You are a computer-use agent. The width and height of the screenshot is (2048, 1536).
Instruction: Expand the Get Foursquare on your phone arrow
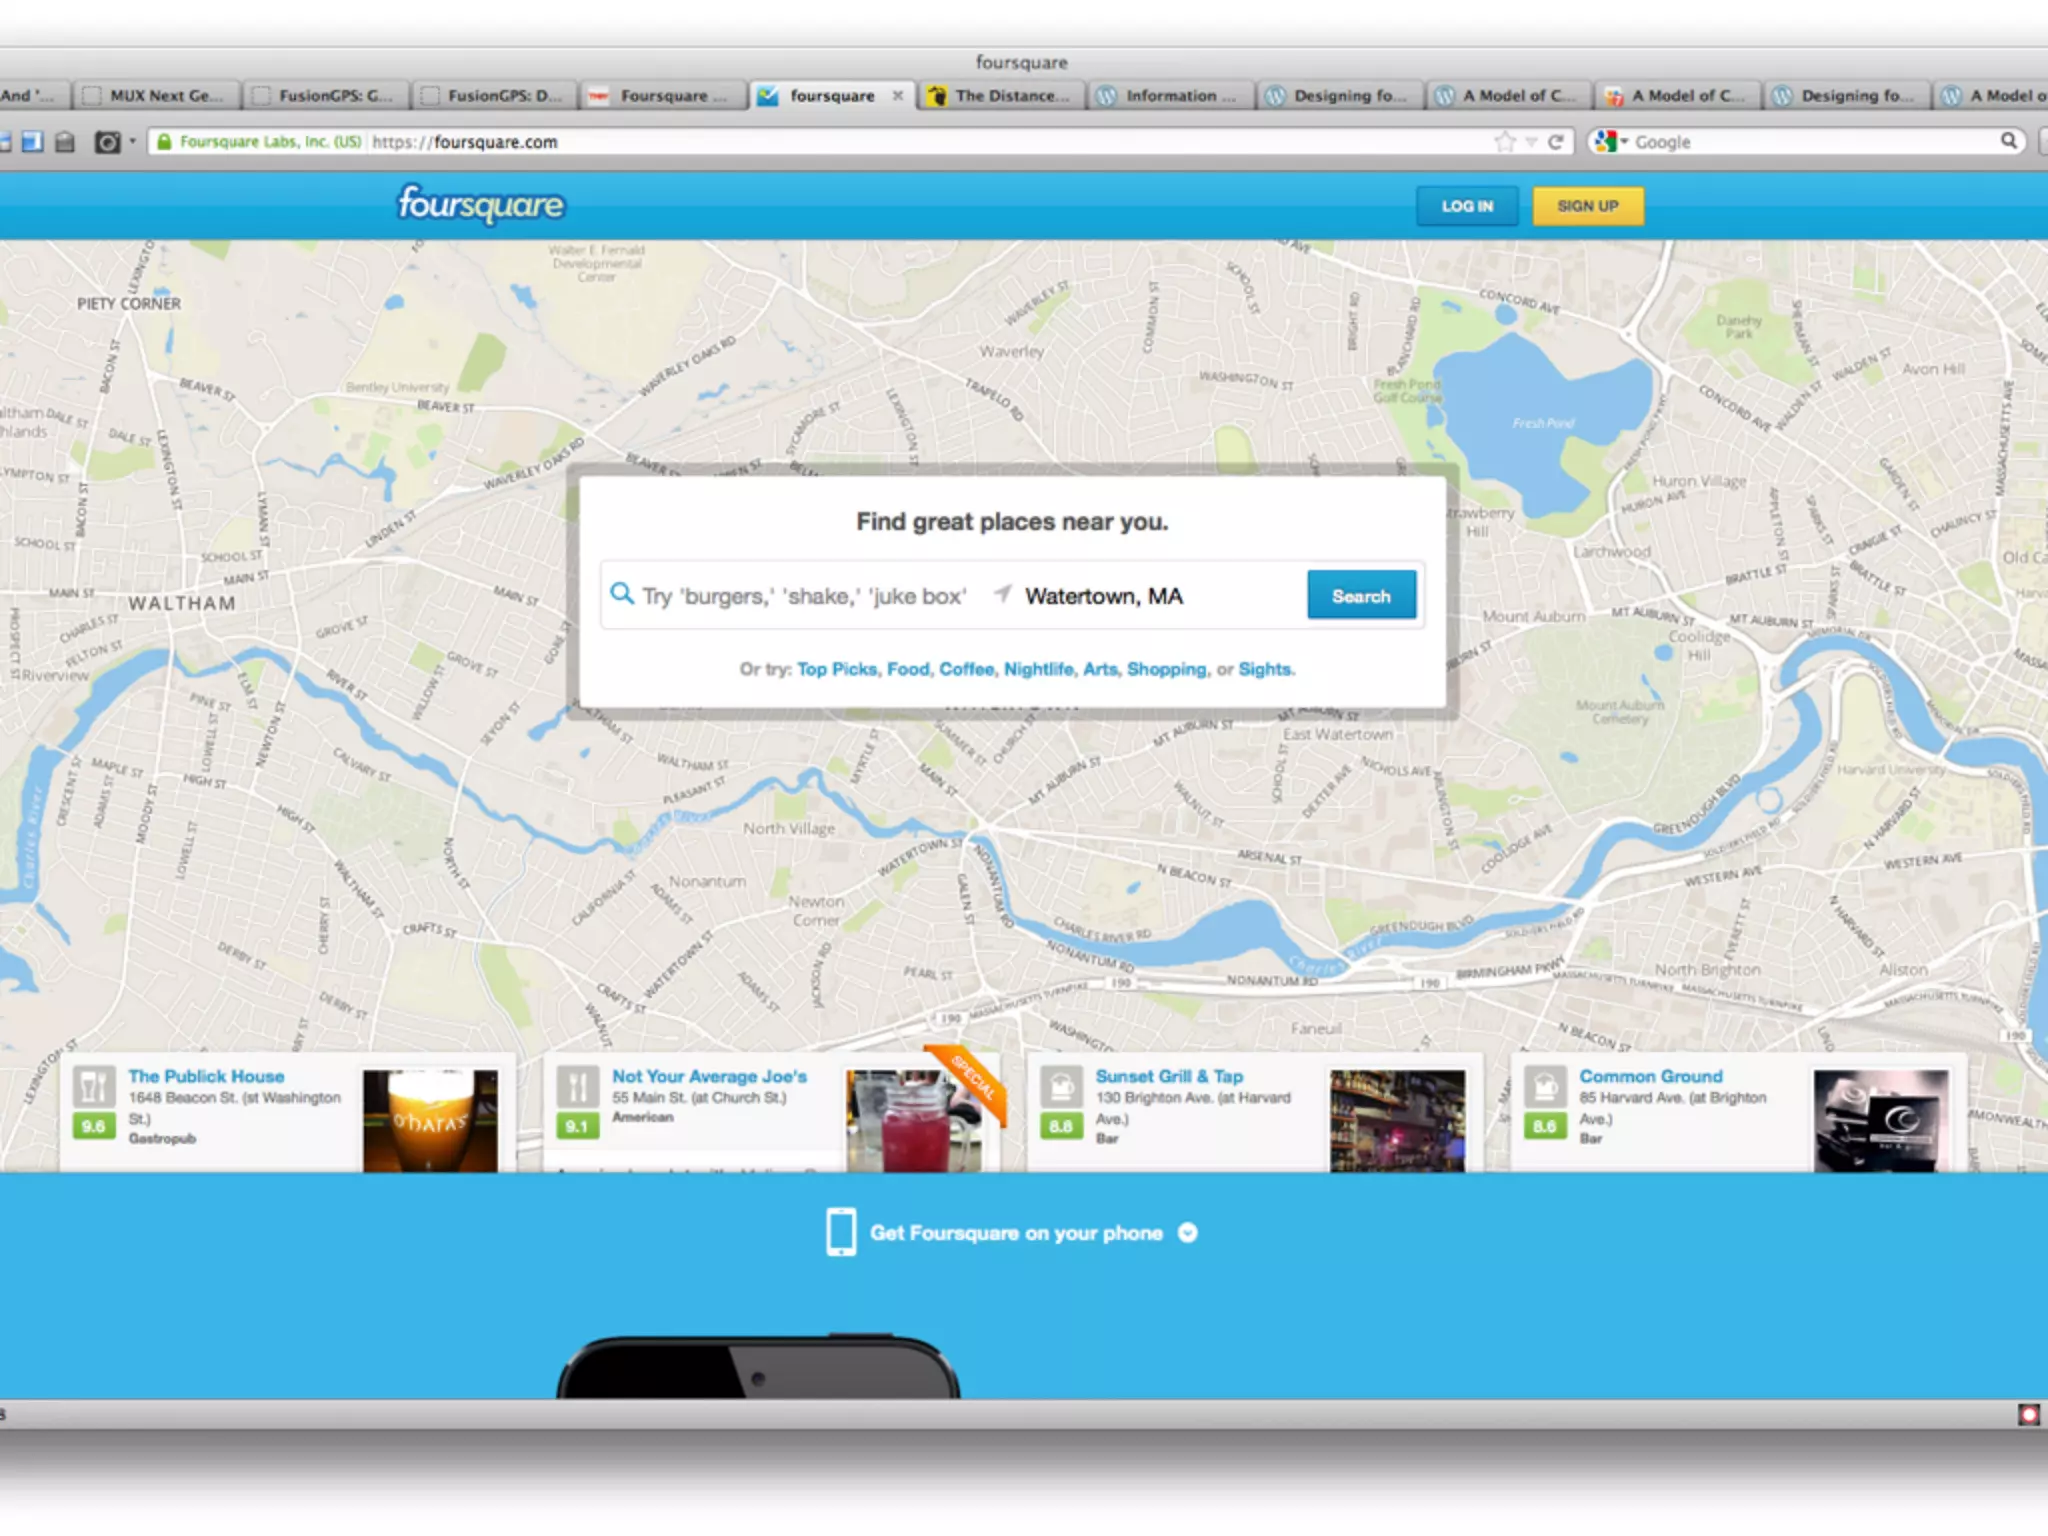pos(1188,1232)
